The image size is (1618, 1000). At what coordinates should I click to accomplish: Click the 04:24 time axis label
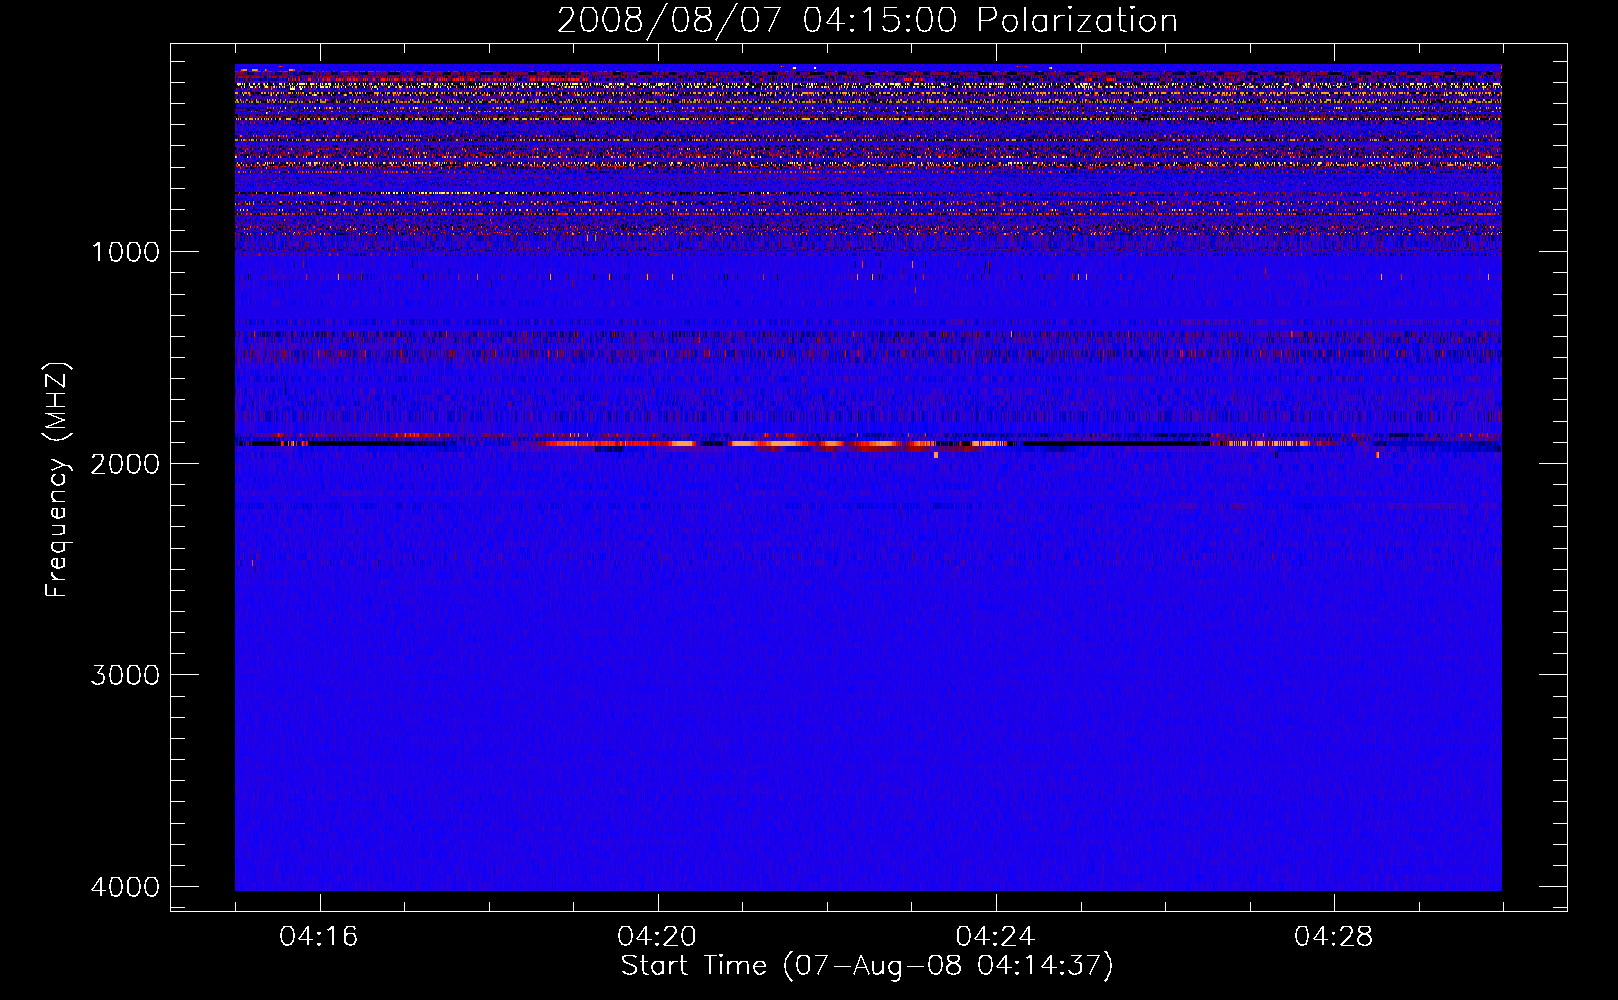(x=995, y=937)
